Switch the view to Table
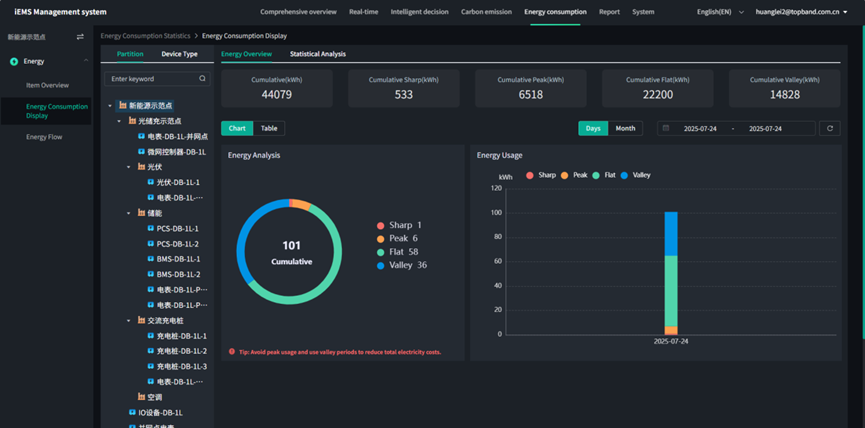865x428 pixels. pos(269,128)
